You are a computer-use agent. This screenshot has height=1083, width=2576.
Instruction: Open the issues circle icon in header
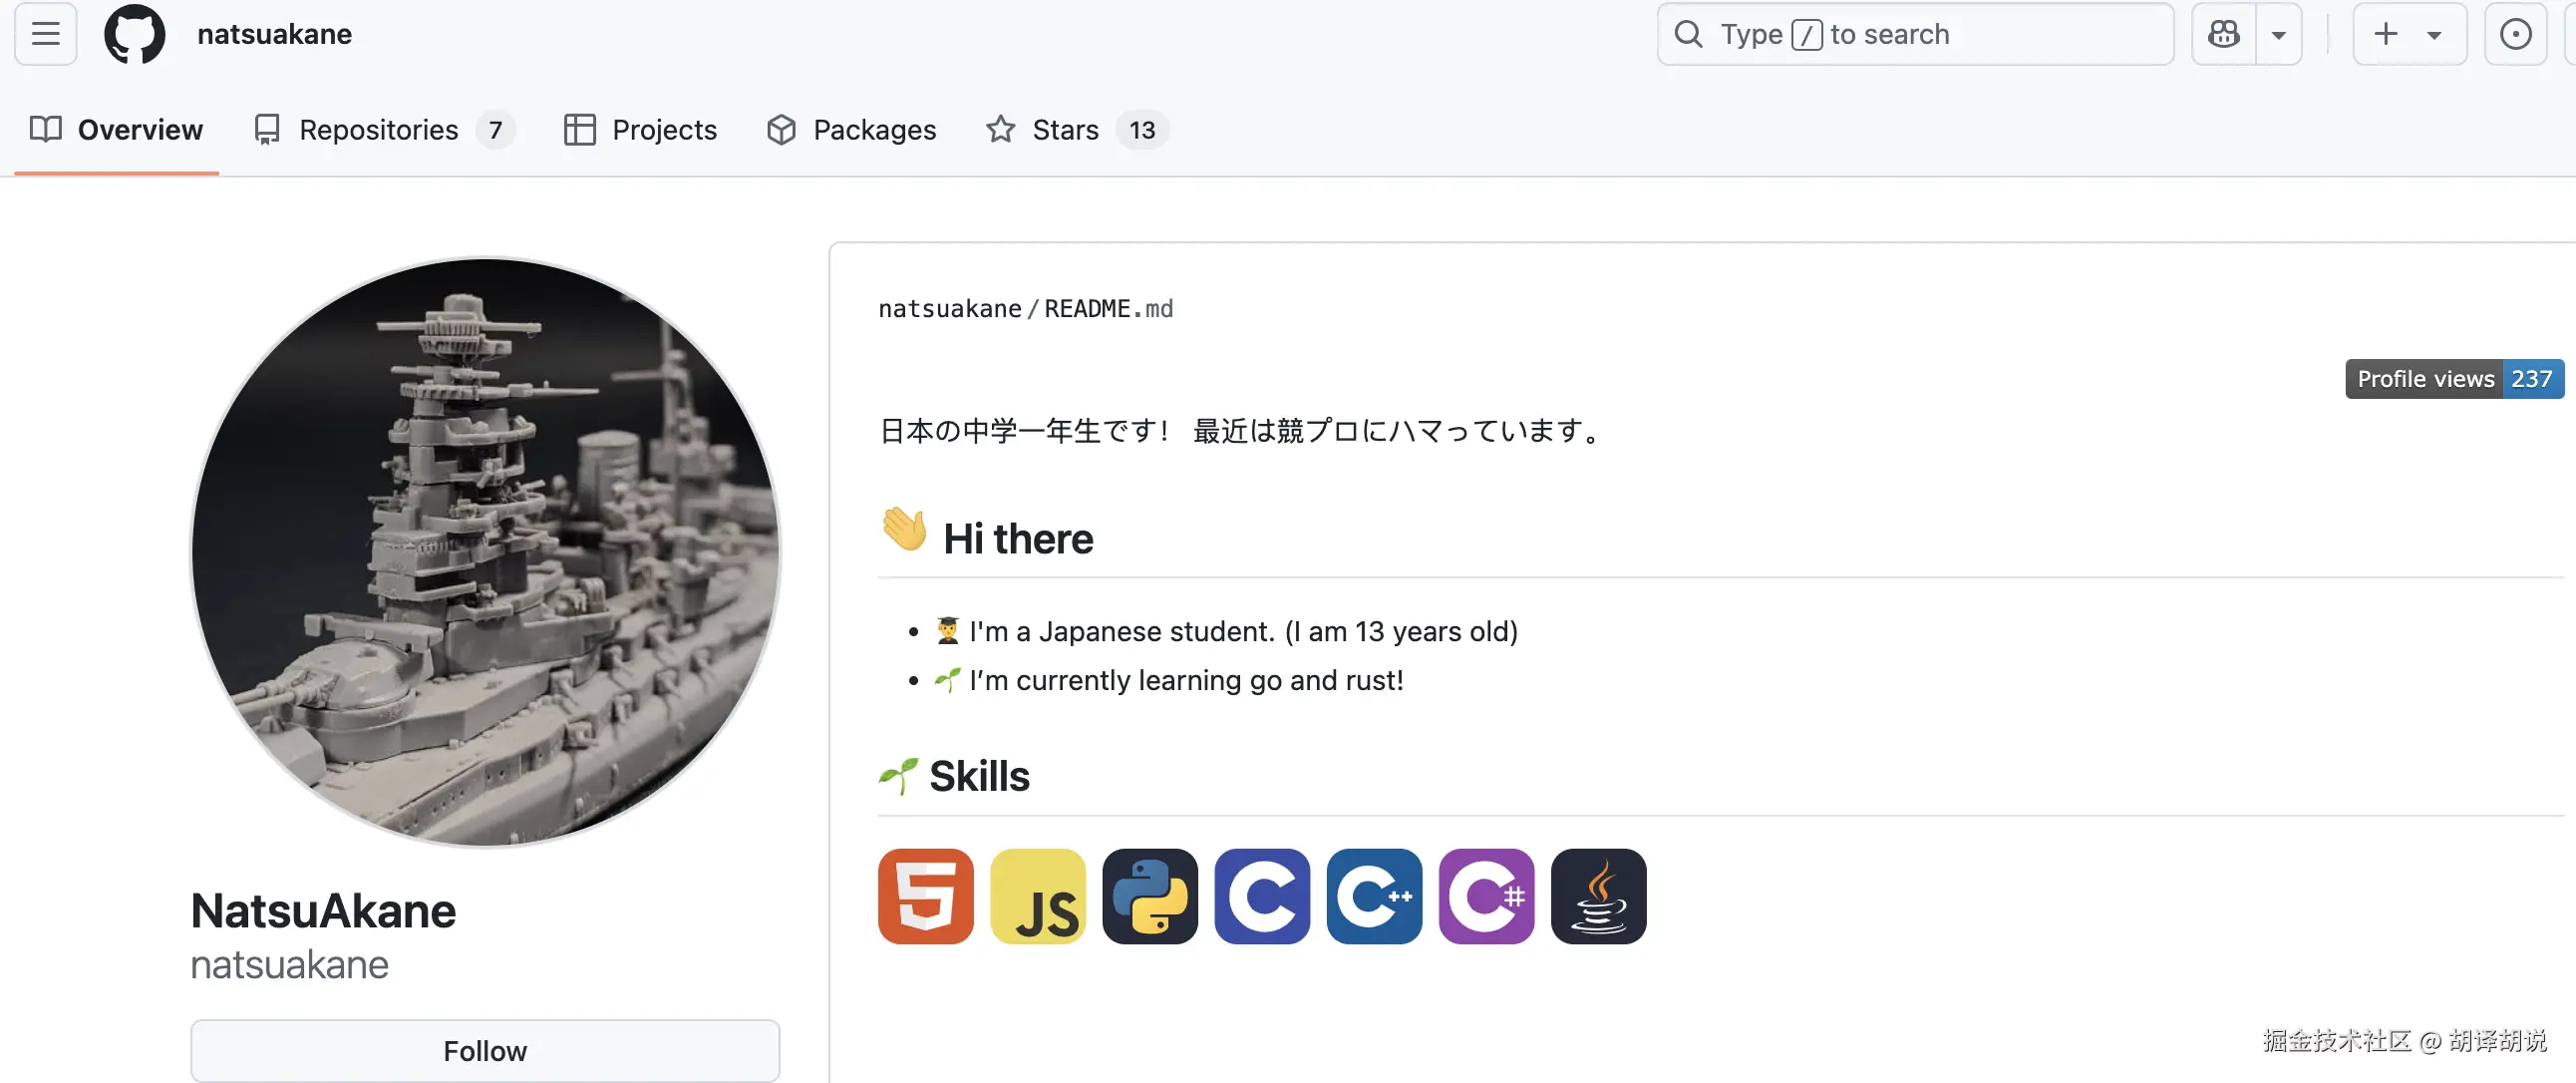(x=2515, y=34)
